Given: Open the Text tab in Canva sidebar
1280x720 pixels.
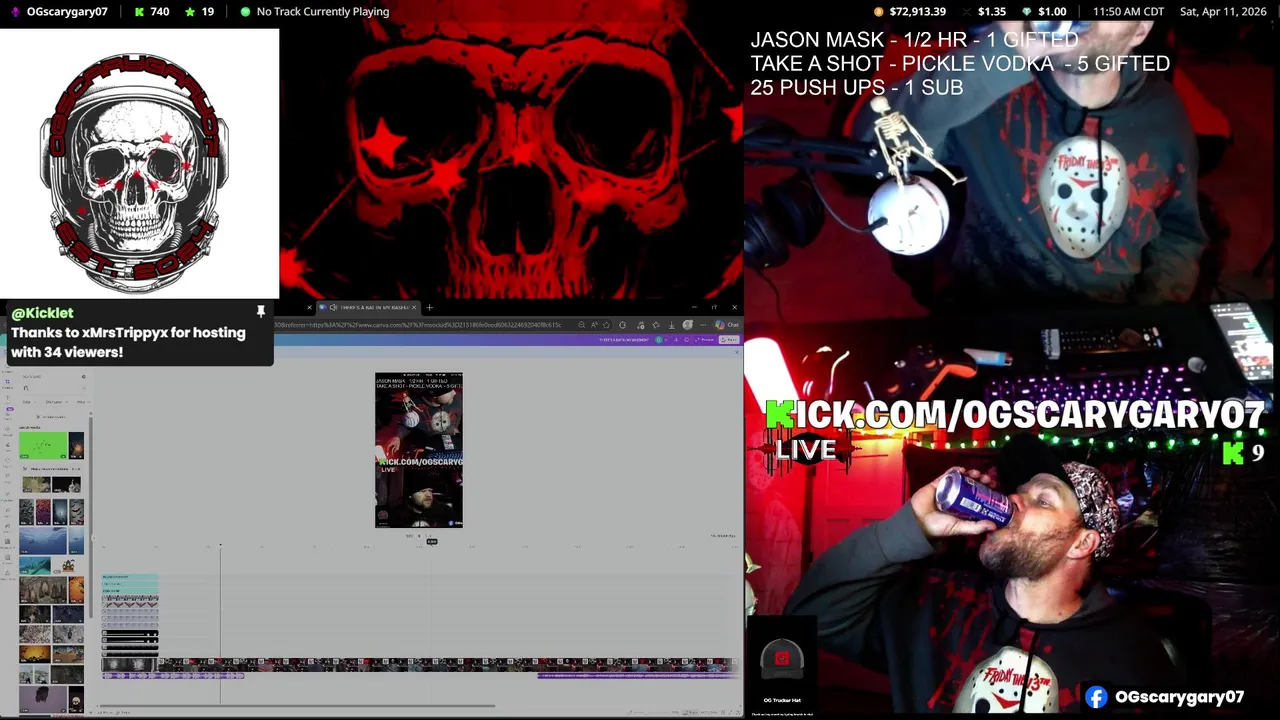Looking at the screenshot, I should (8, 399).
